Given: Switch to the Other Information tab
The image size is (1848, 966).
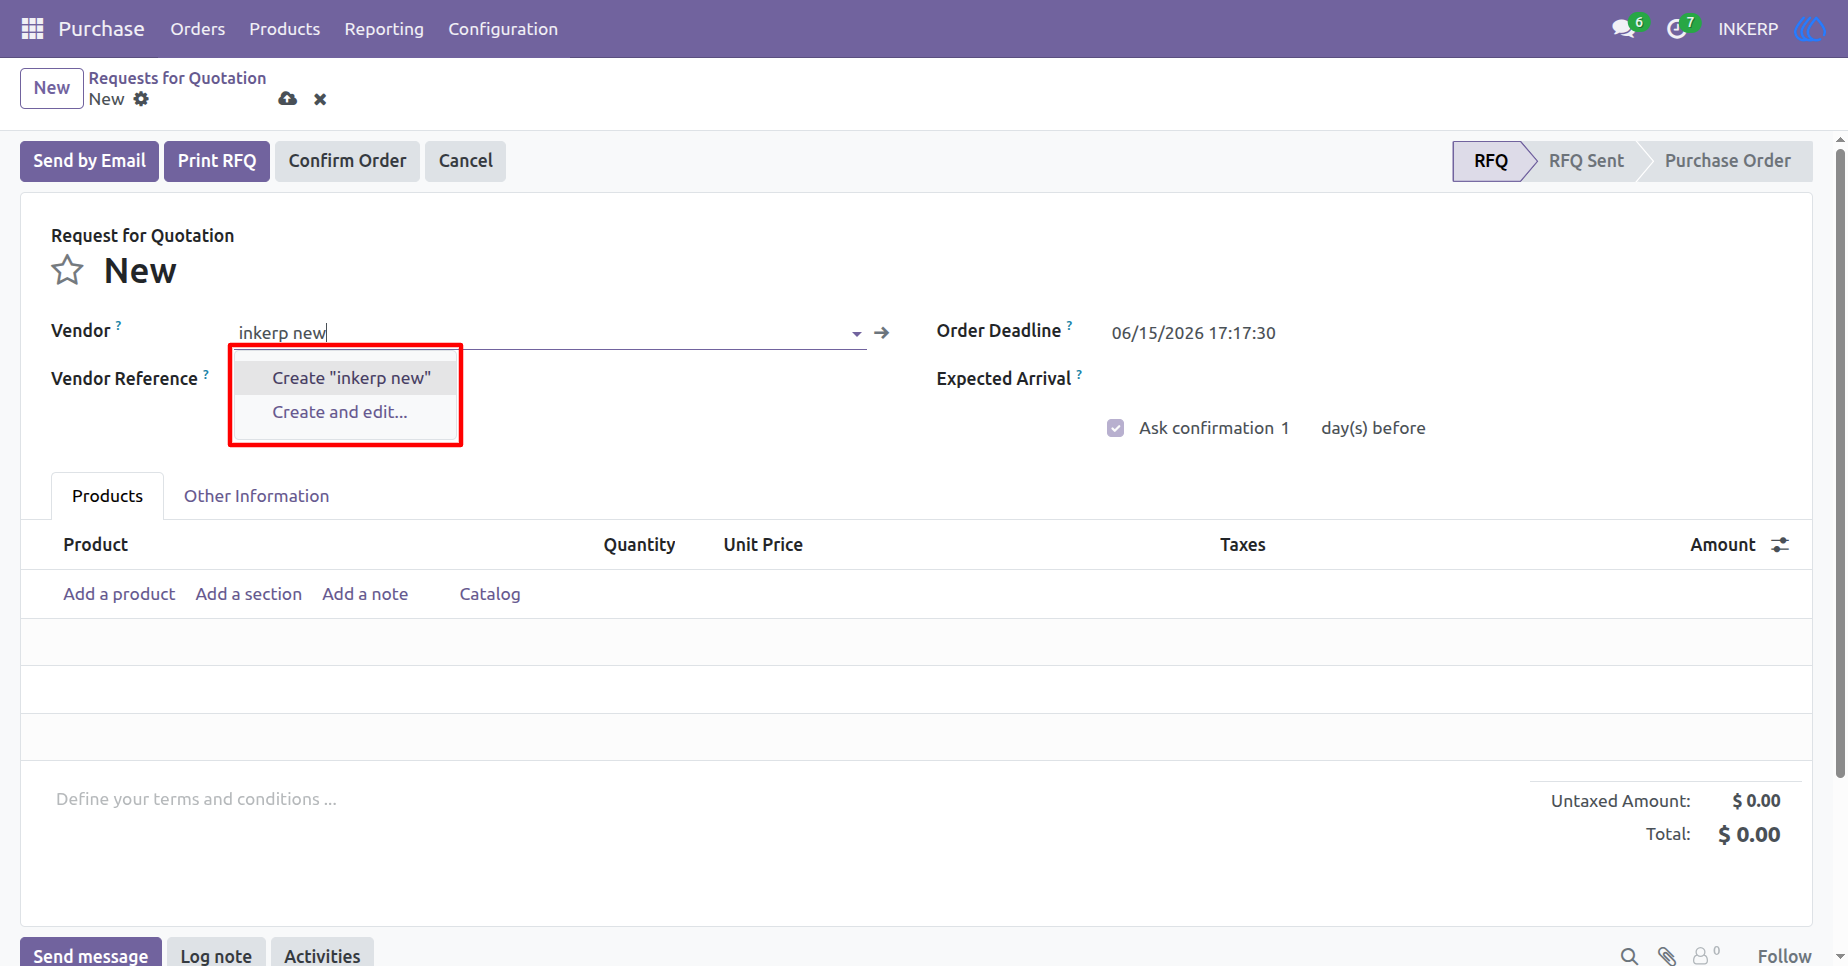Looking at the screenshot, I should point(256,496).
